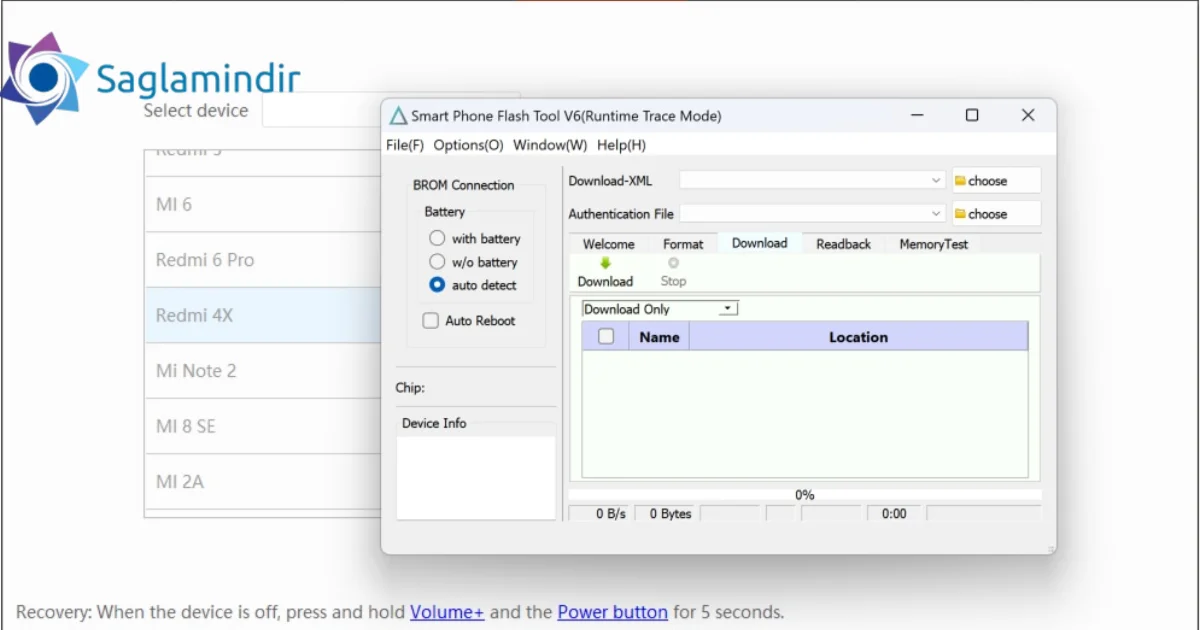Switch to the Download tab
Image resolution: width=1200 pixels, height=630 pixels.
pyautogui.click(x=760, y=243)
